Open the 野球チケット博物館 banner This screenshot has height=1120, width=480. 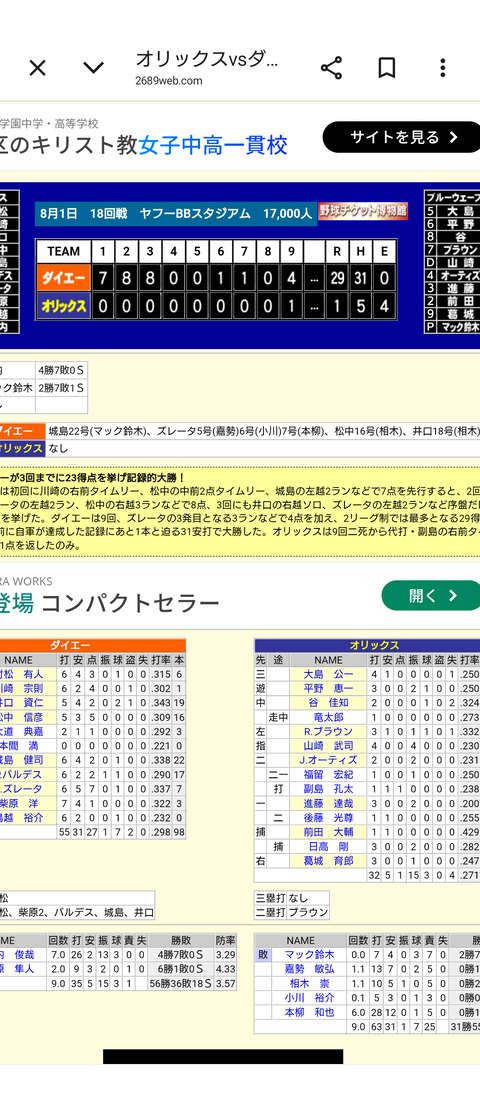(x=363, y=211)
